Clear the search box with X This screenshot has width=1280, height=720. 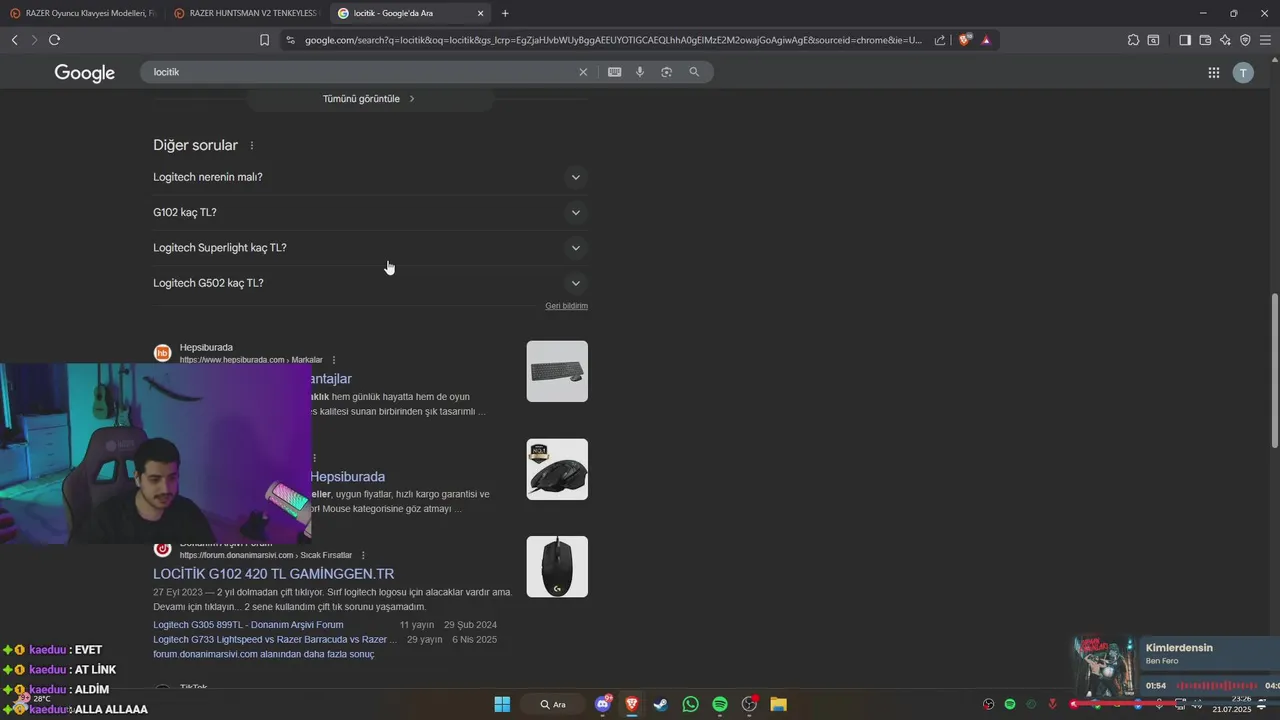583,72
